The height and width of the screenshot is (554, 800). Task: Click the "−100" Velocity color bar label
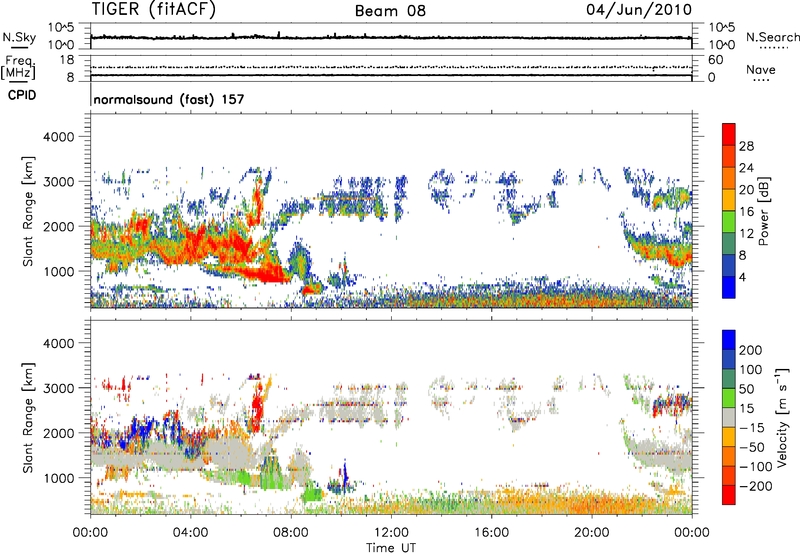755,467
